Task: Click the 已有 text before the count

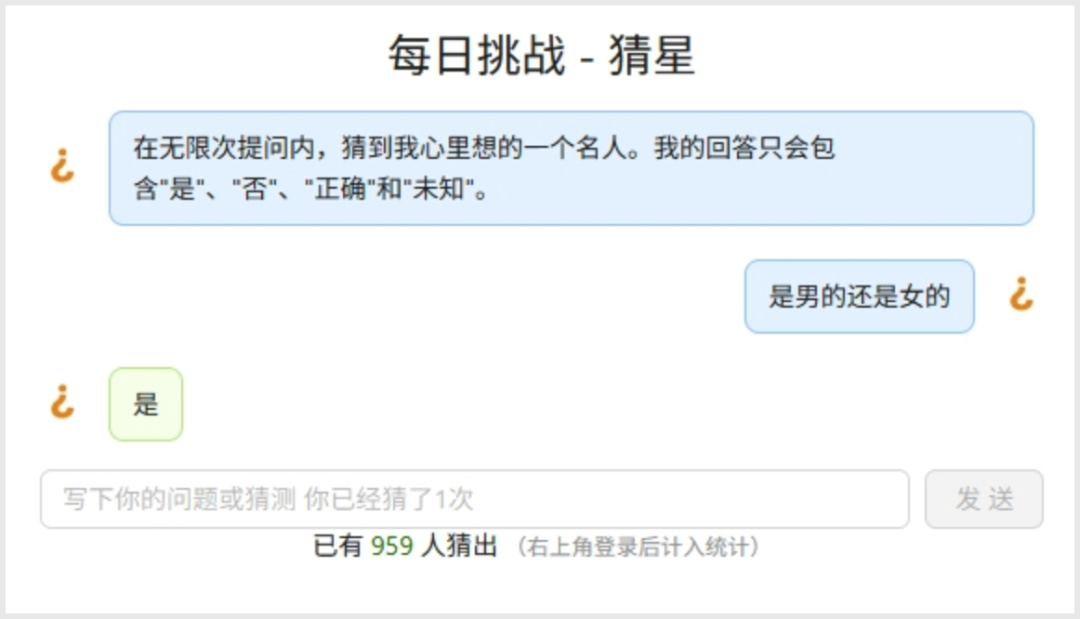Action: pyautogui.click(x=338, y=547)
